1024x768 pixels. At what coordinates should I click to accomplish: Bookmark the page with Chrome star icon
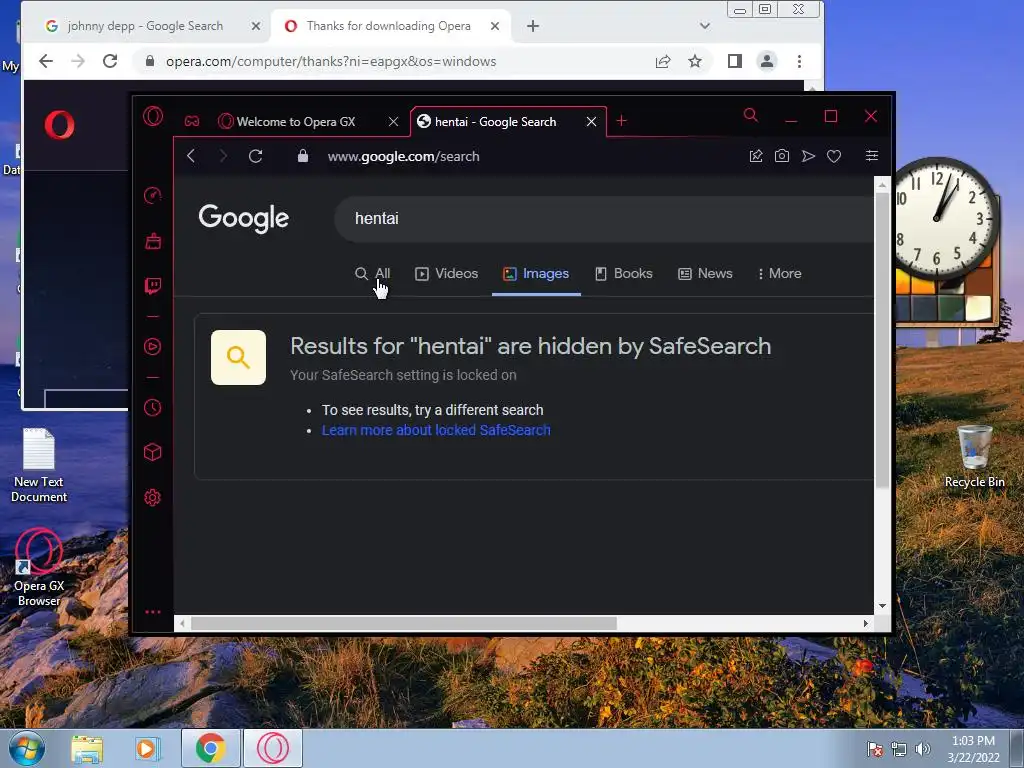(695, 61)
